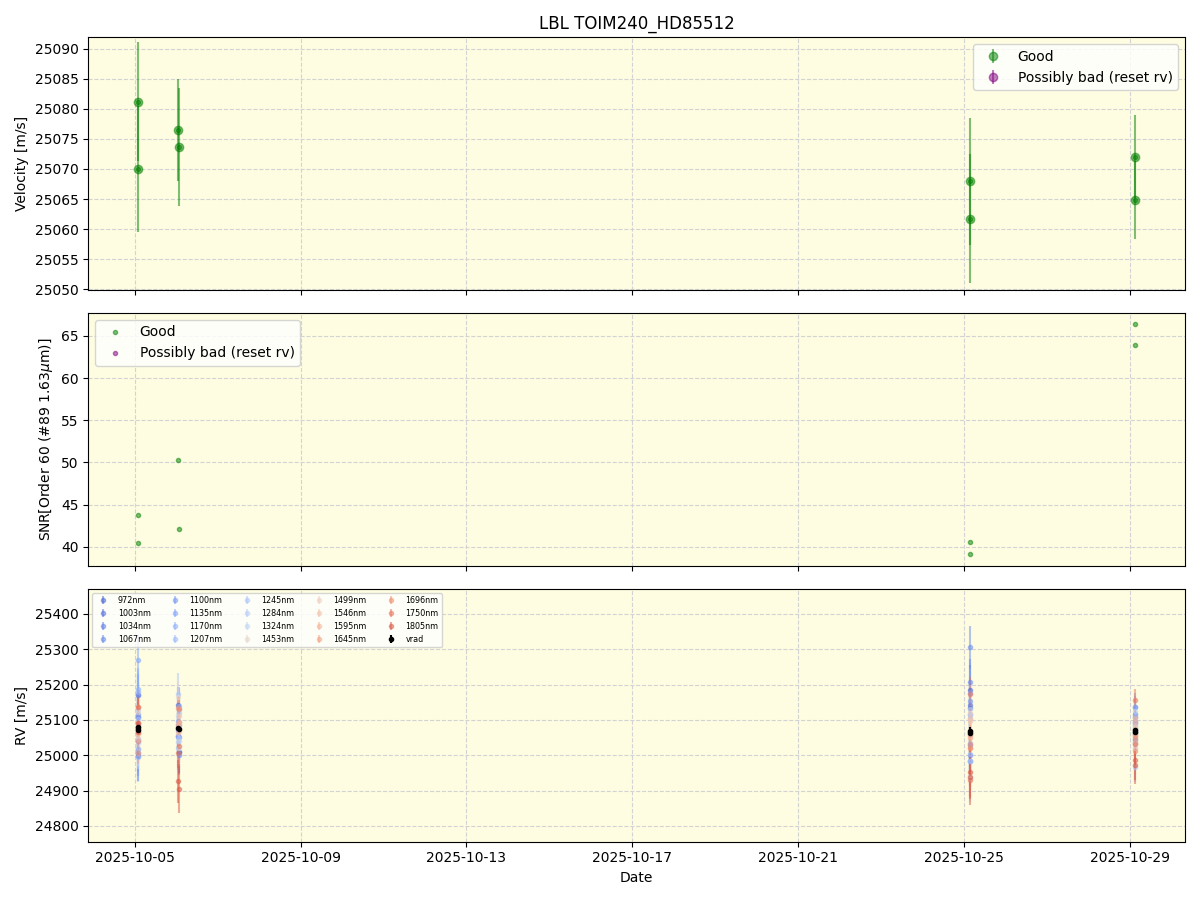
Task: Click the velocity point at 25072 on 2025-10-29
Action: [1135, 157]
